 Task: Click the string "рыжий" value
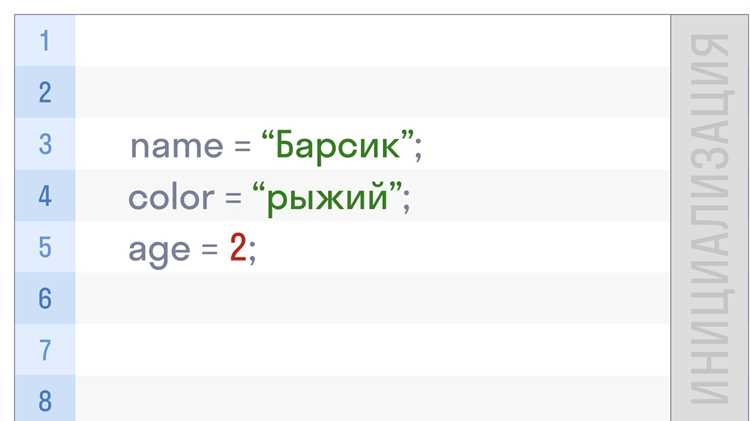(x=327, y=197)
